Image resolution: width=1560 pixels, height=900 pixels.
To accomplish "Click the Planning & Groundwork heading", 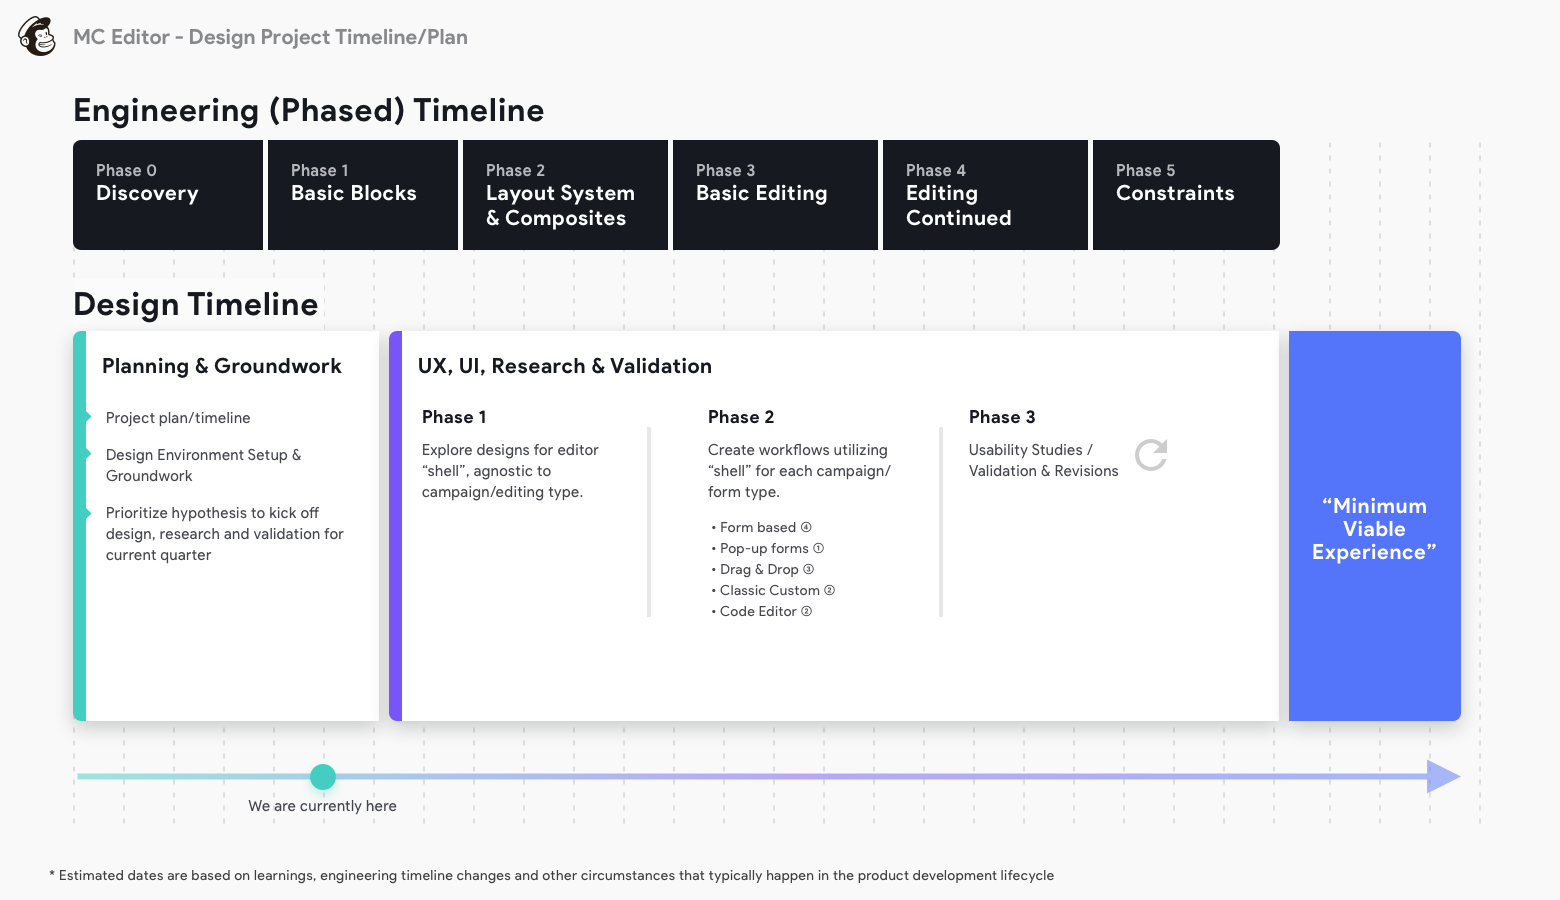I will click(222, 366).
